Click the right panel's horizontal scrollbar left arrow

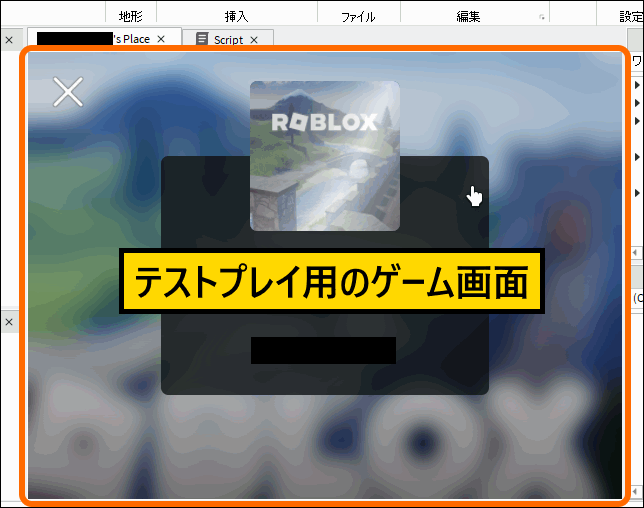[635, 252]
